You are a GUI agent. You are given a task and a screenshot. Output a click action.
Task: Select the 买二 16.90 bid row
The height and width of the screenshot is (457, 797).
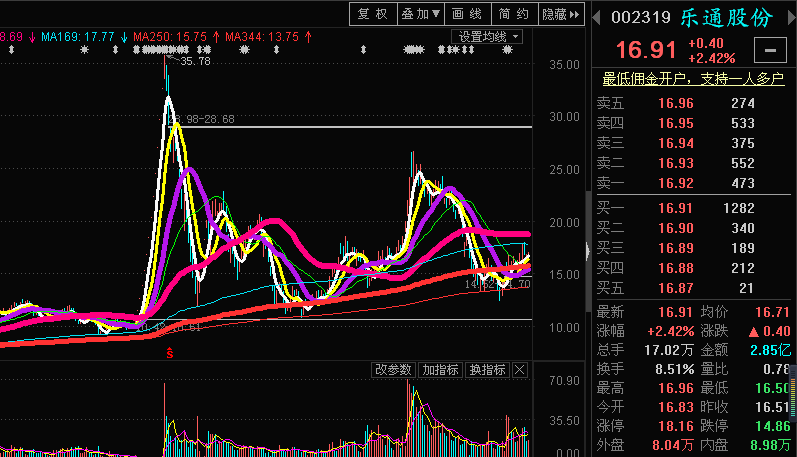click(694, 228)
